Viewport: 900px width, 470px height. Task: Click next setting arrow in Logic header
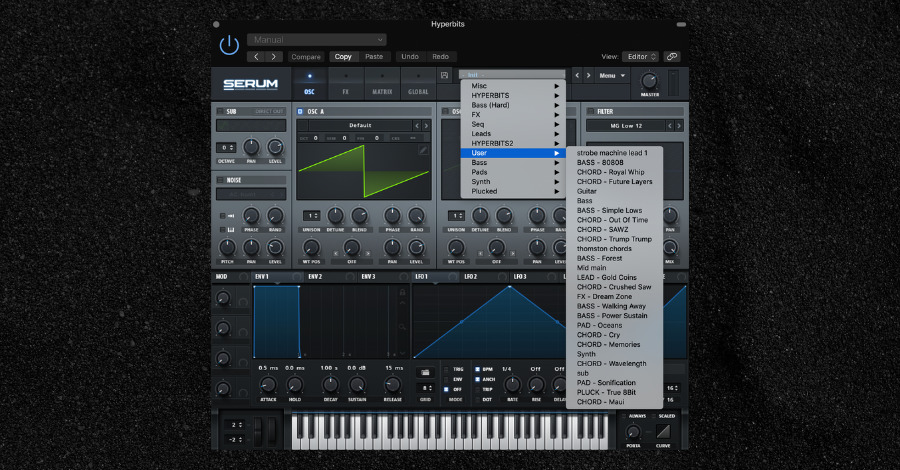(x=274, y=56)
